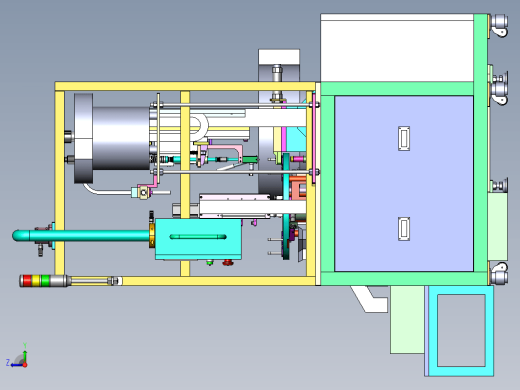The width and height of the screenshot is (520, 390).
Task: Select the white top panel of the cabinet
Action: [x=397, y=48]
